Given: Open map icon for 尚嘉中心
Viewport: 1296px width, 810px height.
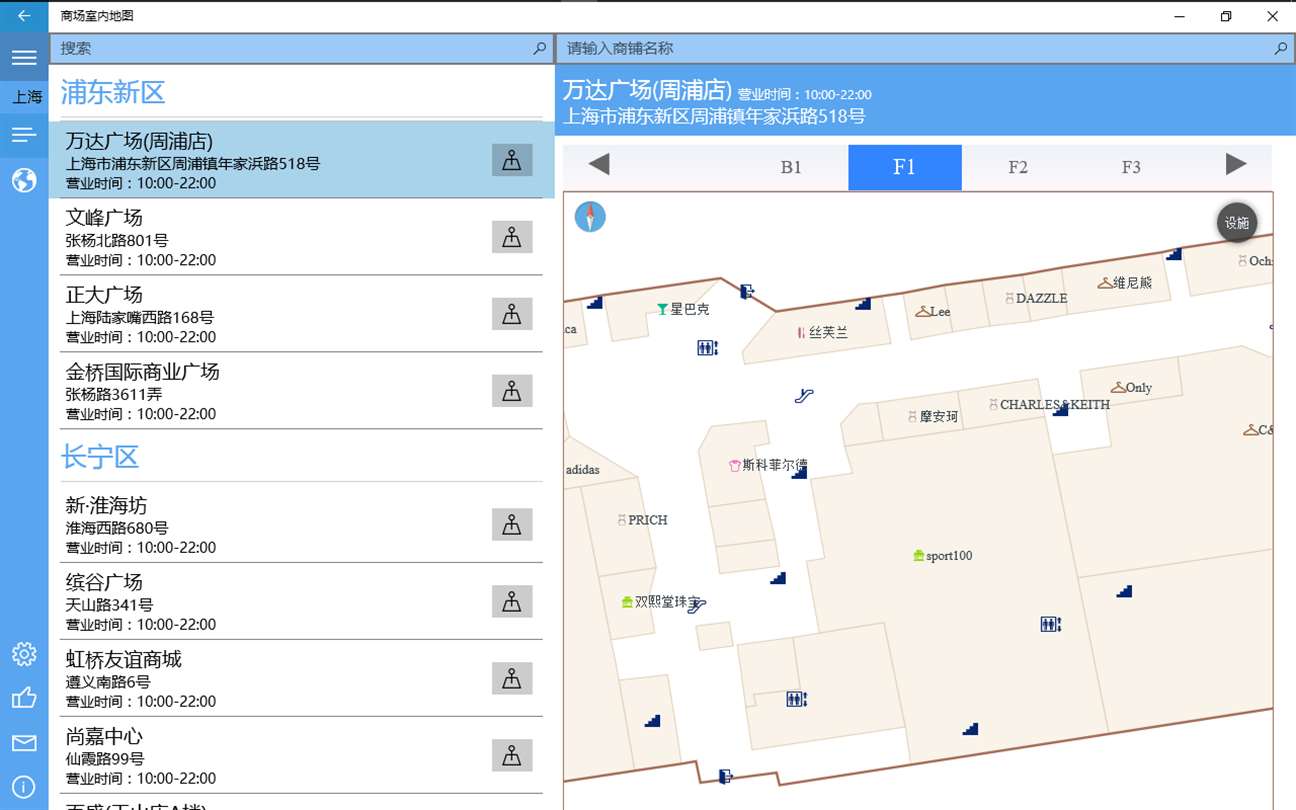Looking at the screenshot, I should point(512,756).
